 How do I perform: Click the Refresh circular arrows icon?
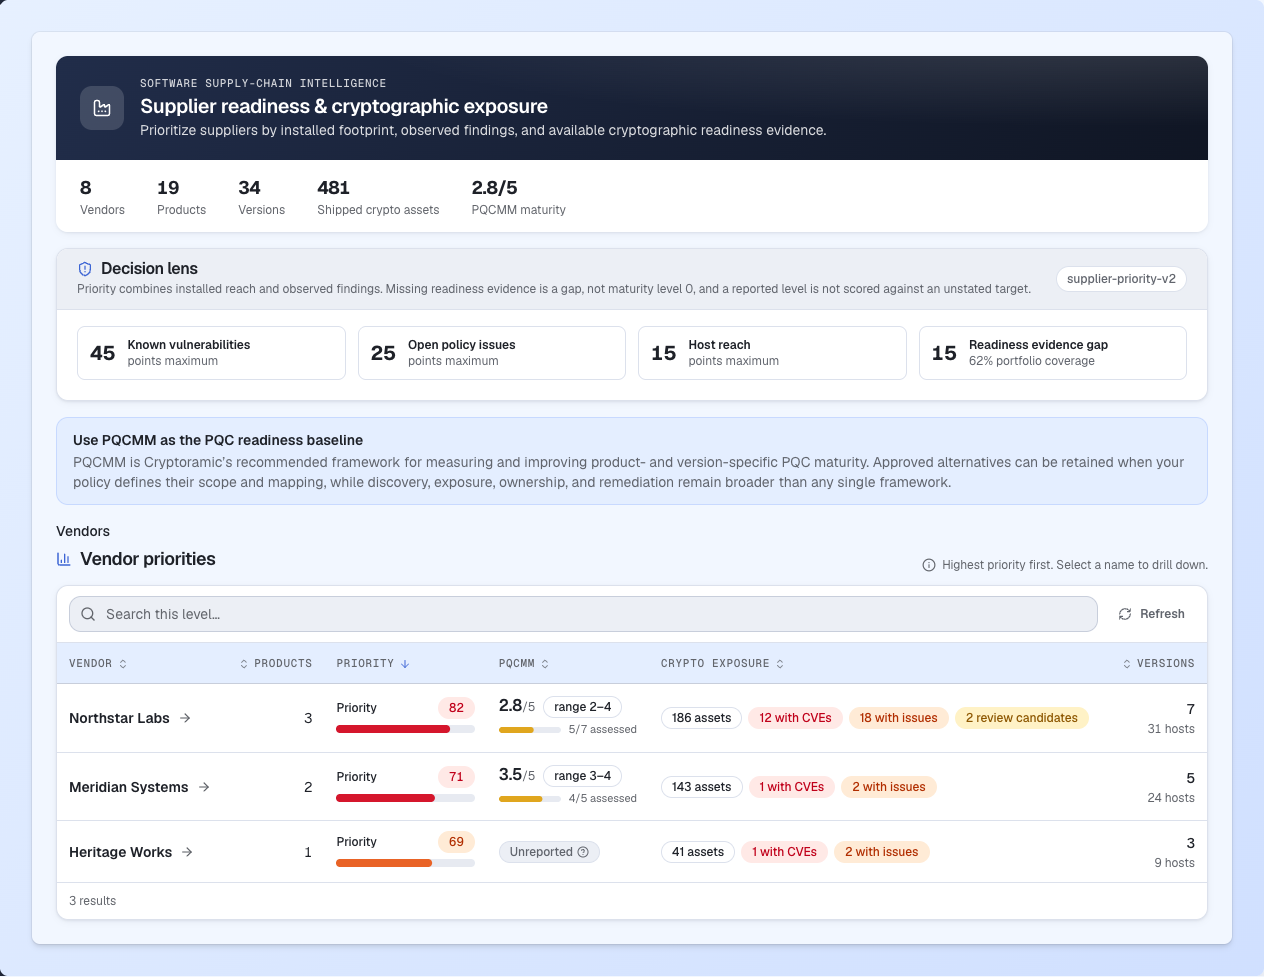pyautogui.click(x=1125, y=614)
